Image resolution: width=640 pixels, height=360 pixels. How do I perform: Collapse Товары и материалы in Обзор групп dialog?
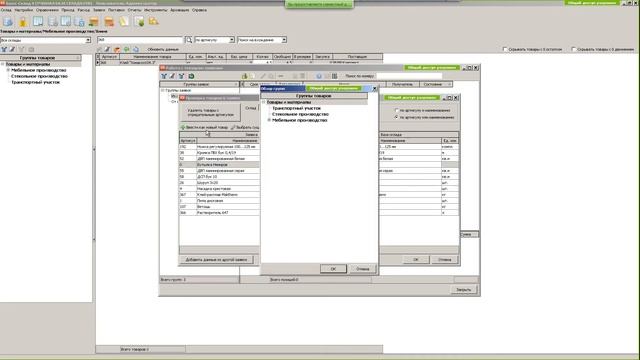point(264,102)
